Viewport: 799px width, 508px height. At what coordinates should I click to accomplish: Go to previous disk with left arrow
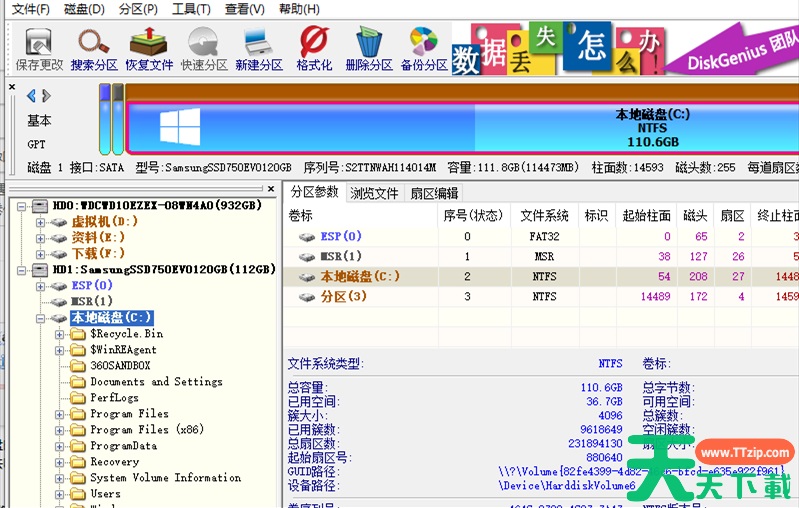tap(31, 96)
